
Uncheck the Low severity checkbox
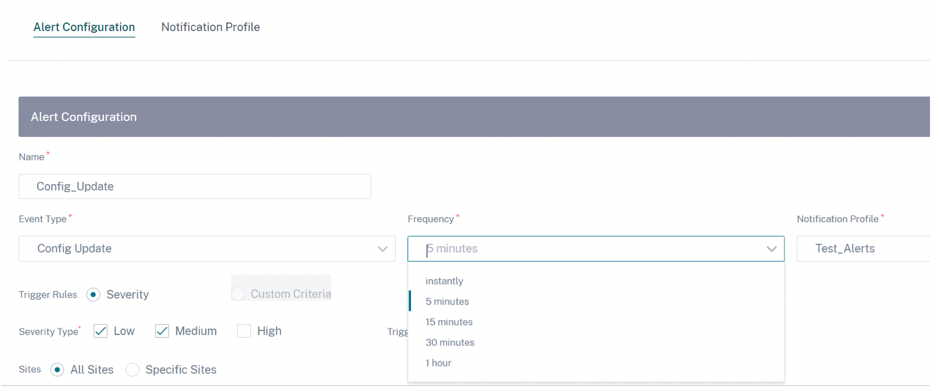[101, 331]
